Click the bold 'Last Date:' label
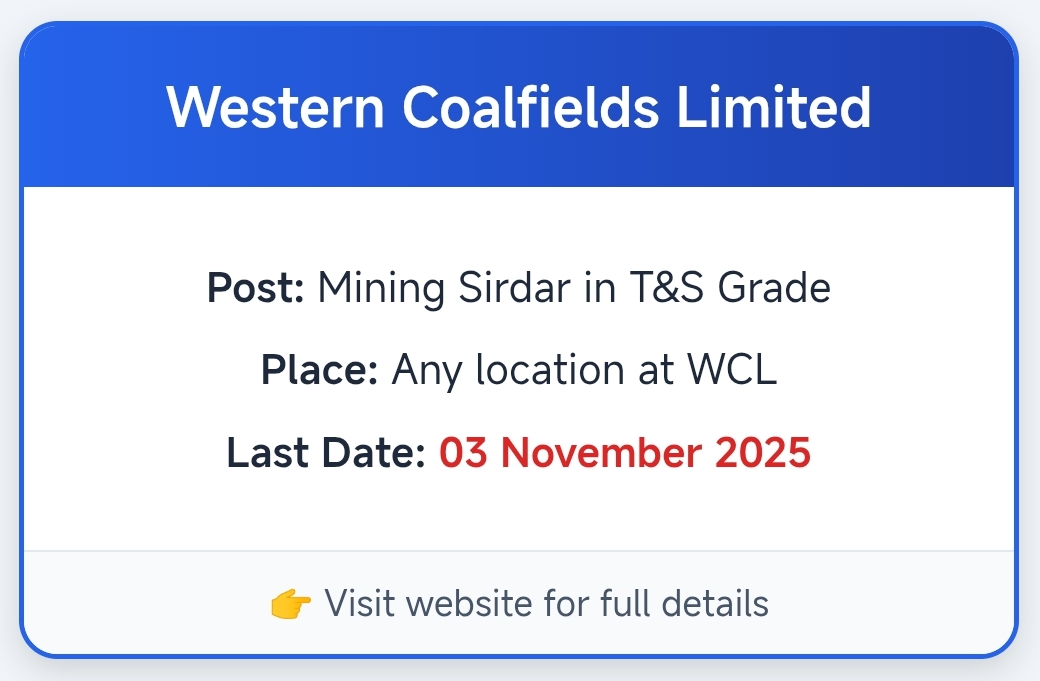The width and height of the screenshot is (1040, 681). [x=326, y=453]
